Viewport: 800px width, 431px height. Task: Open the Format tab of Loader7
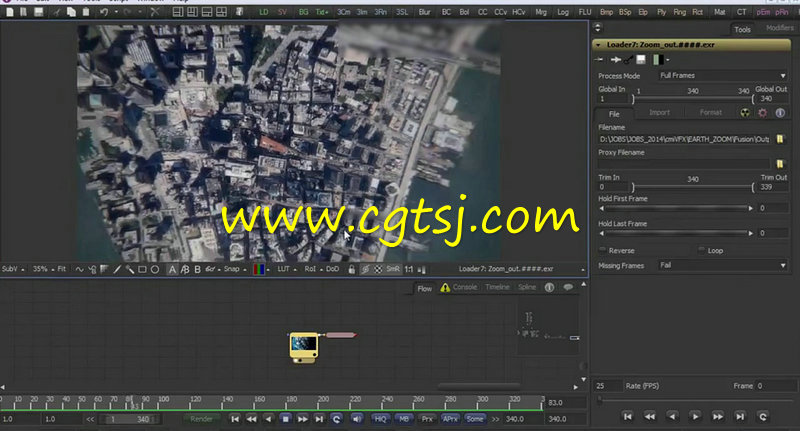pyautogui.click(x=711, y=113)
